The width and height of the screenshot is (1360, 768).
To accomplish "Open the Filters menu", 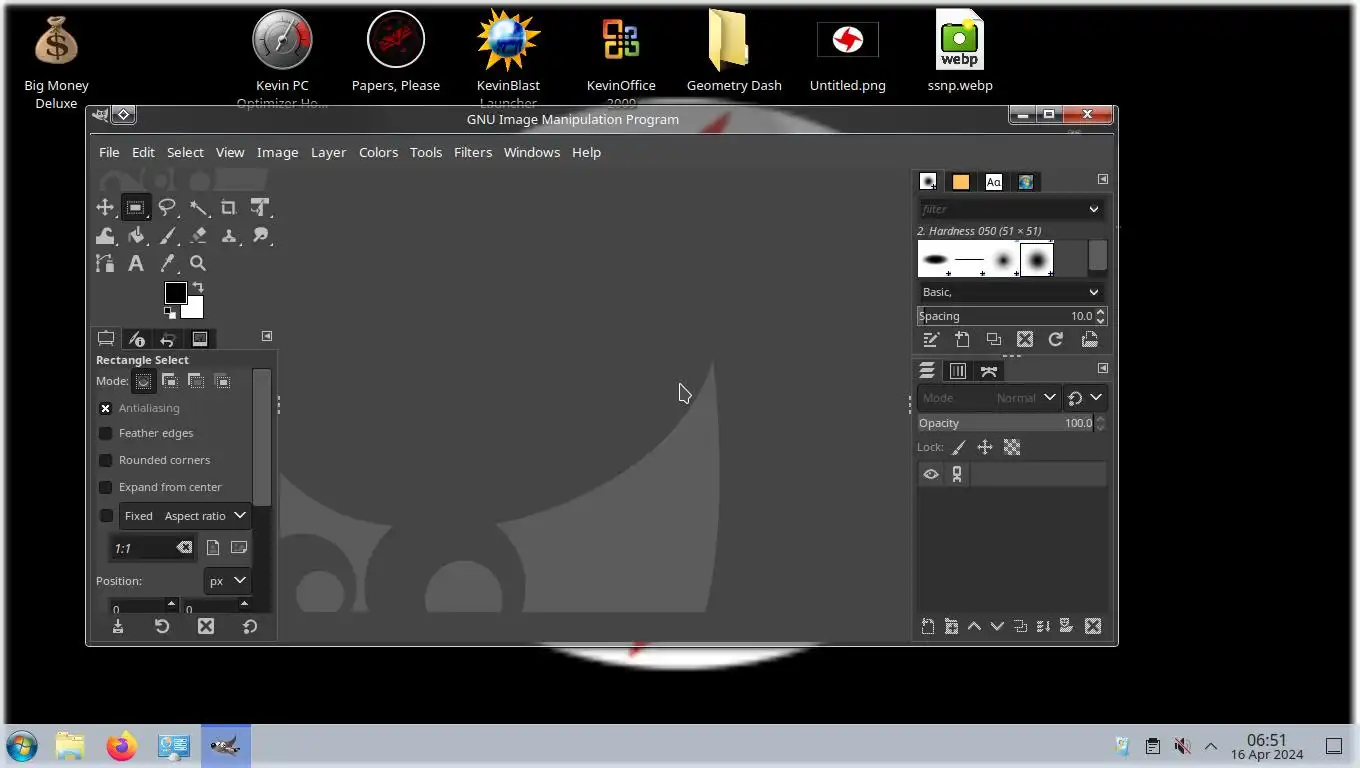I will (x=473, y=152).
